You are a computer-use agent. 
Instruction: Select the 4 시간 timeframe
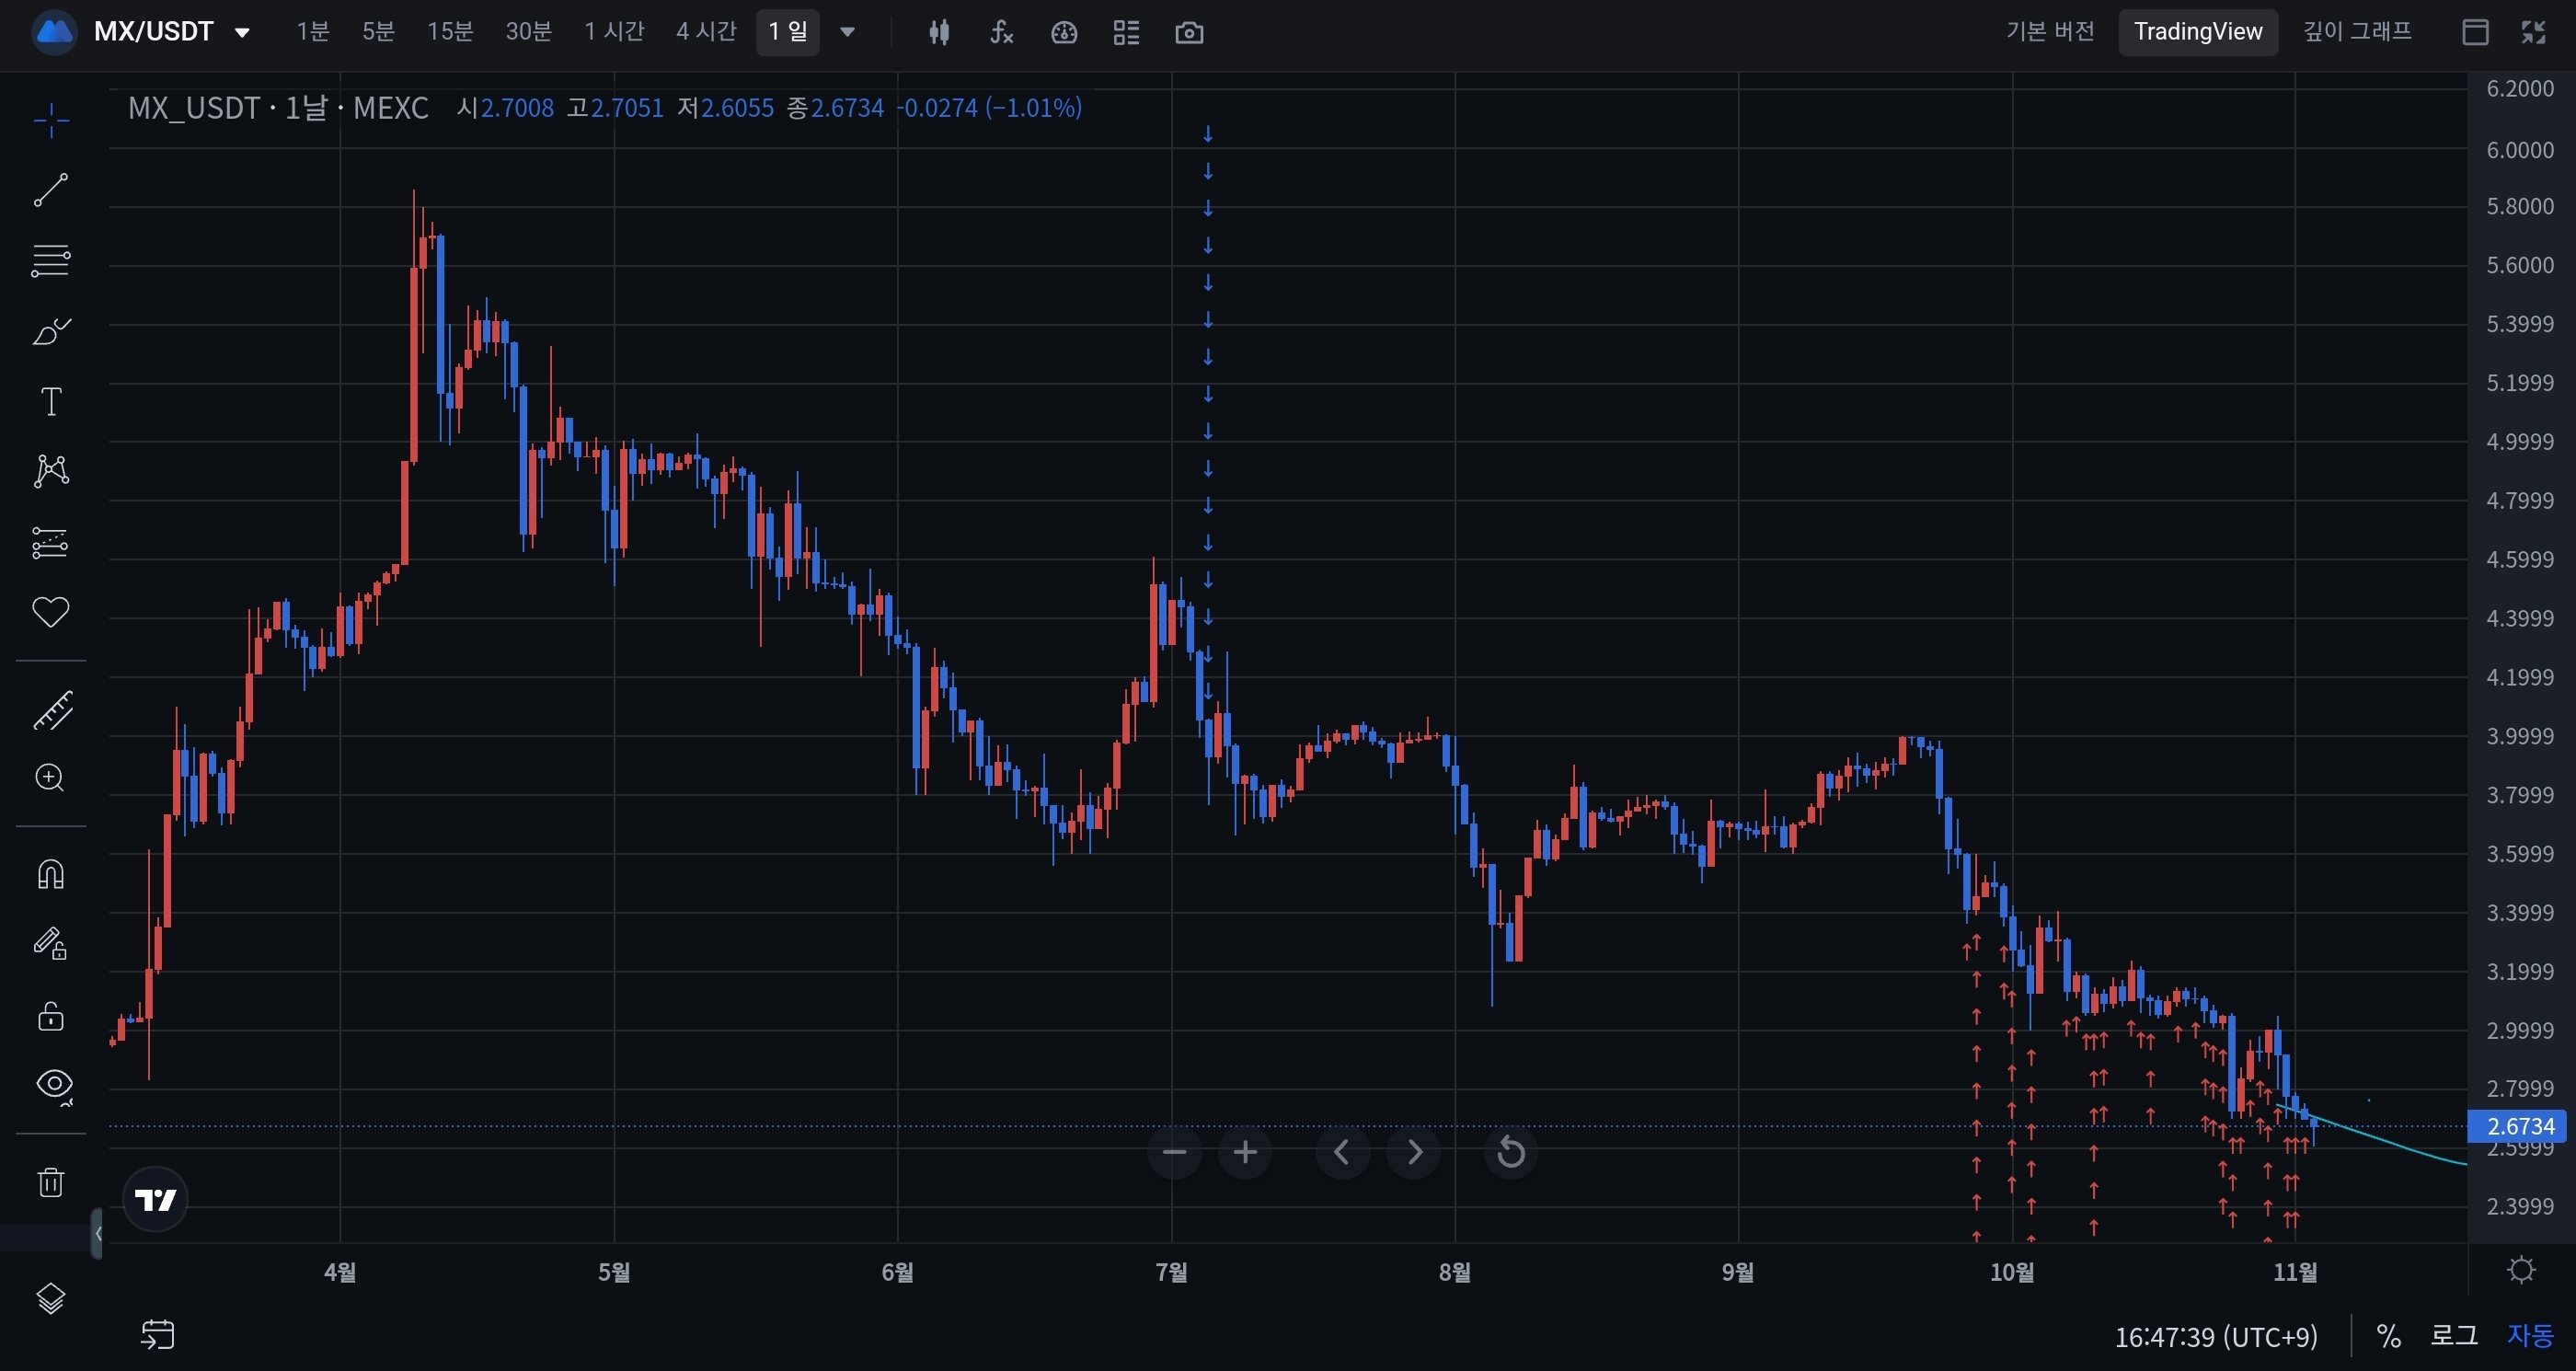pyautogui.click(x=706, y=32)
